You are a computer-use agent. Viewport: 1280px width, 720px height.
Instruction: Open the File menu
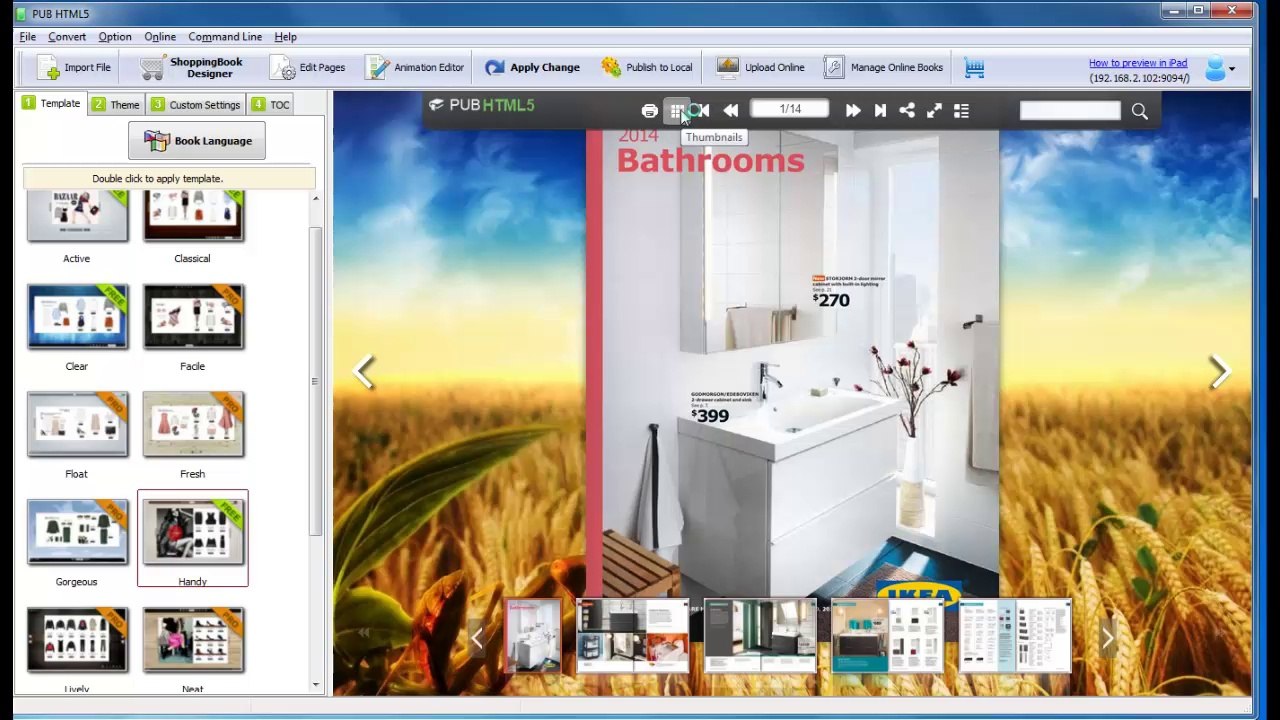coord(27,37)
